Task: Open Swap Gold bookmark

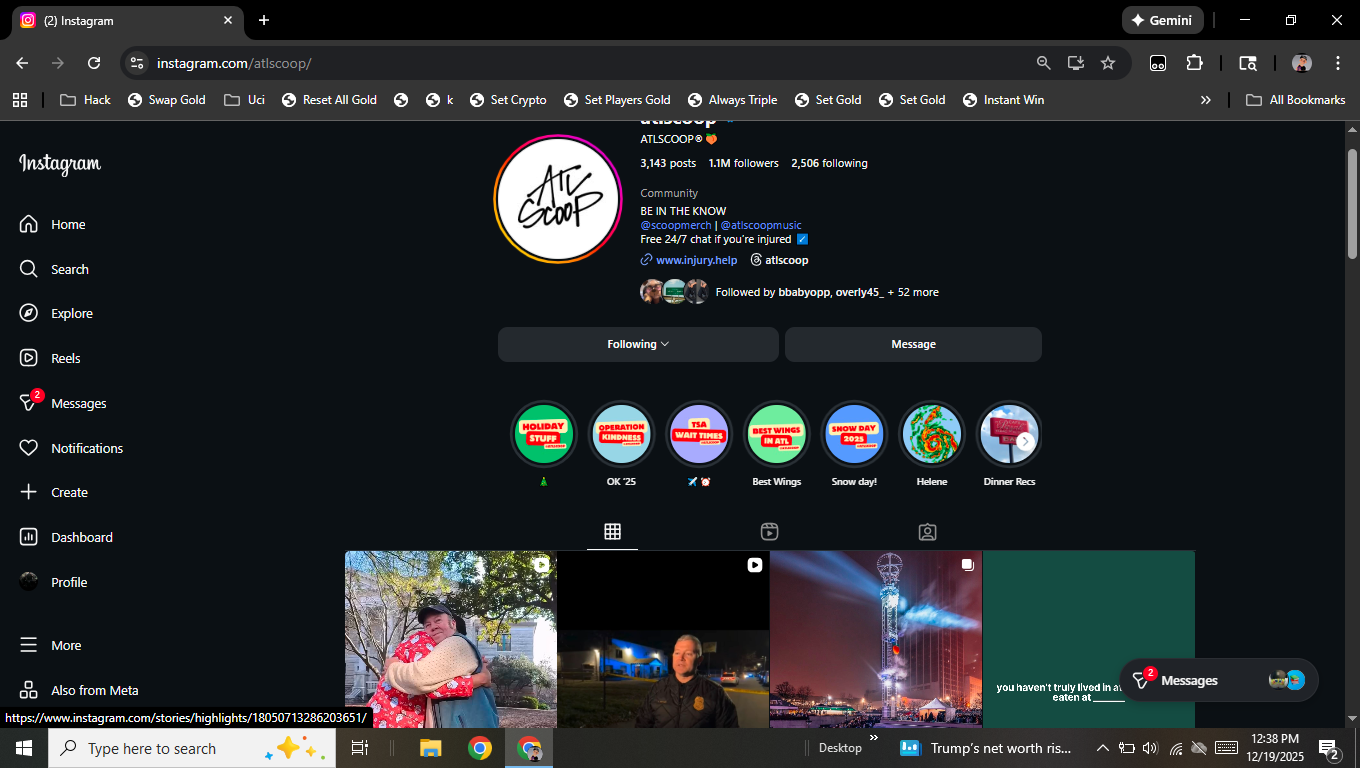Action: click(x=167, y=100)
